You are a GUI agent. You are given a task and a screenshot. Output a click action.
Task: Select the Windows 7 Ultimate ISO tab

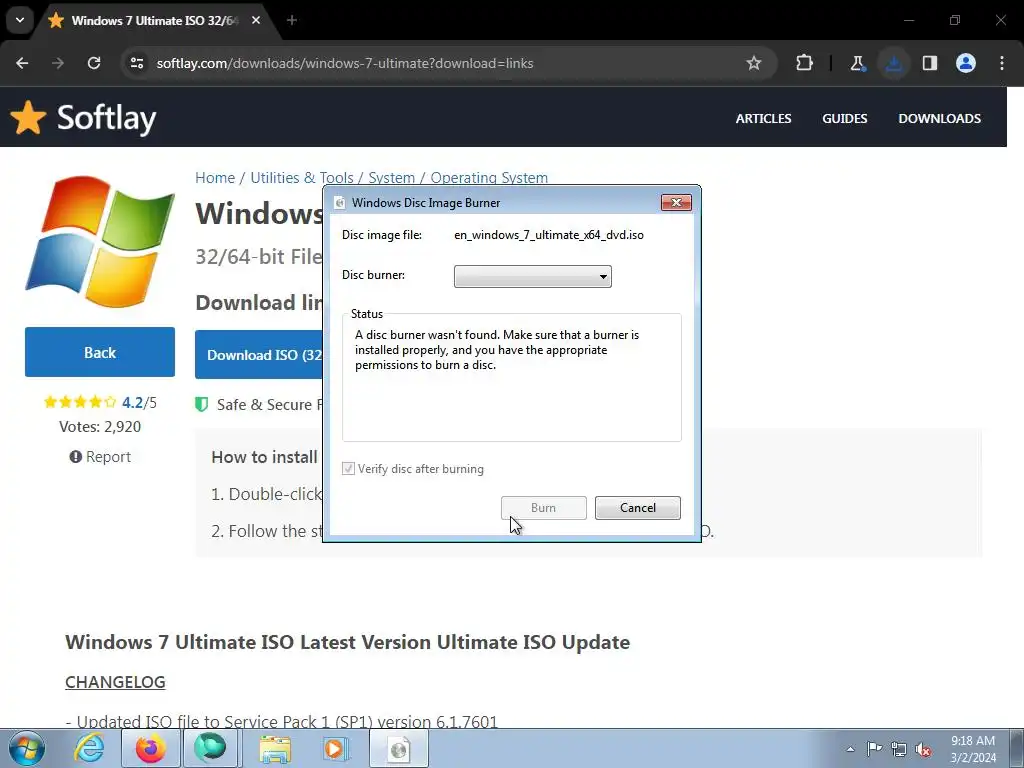(x=154, y=21)
